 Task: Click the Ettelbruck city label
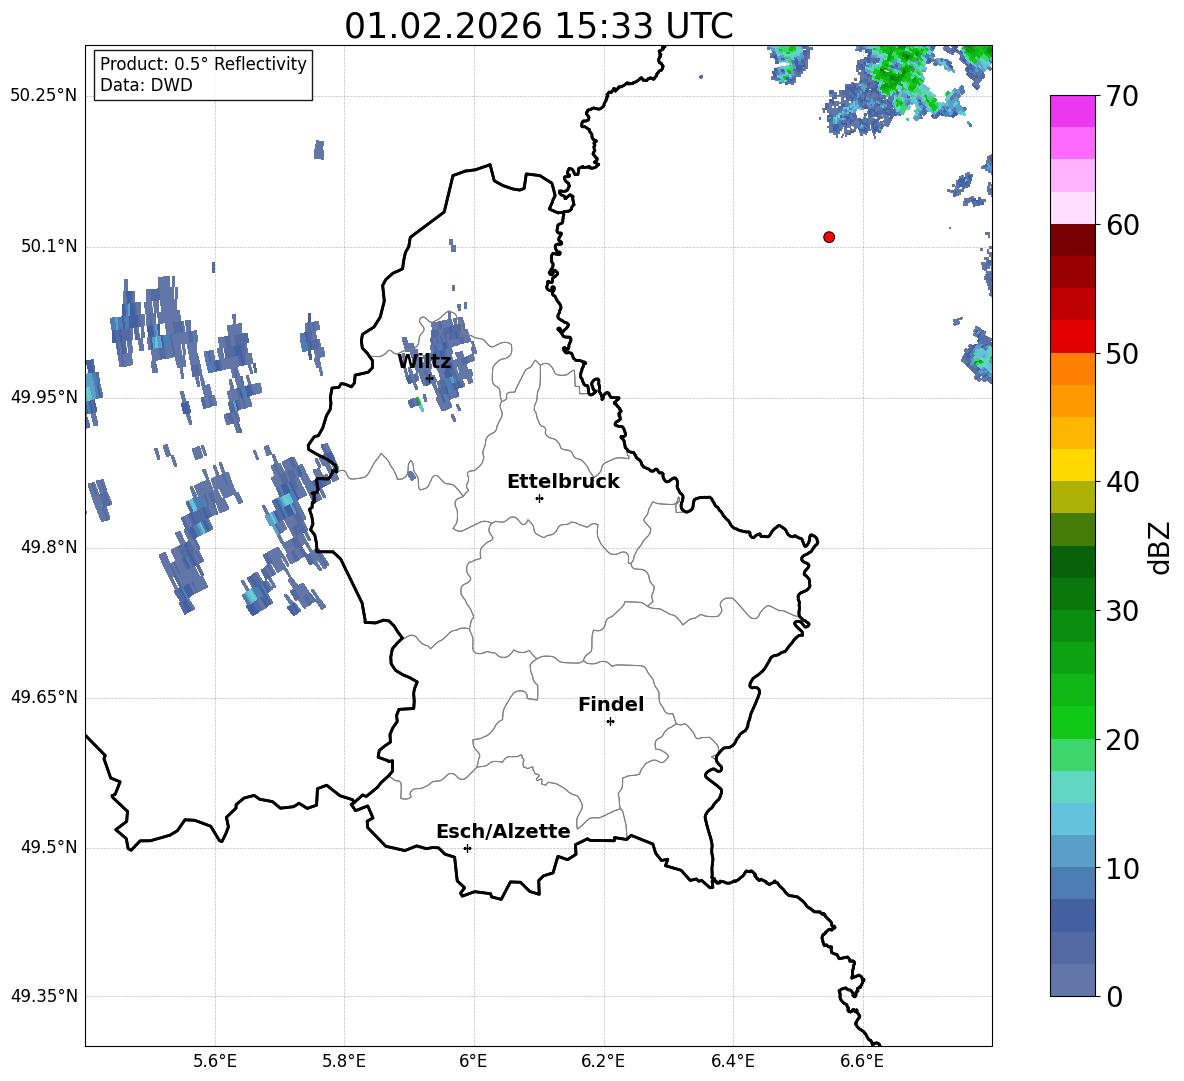coord(563,482)
